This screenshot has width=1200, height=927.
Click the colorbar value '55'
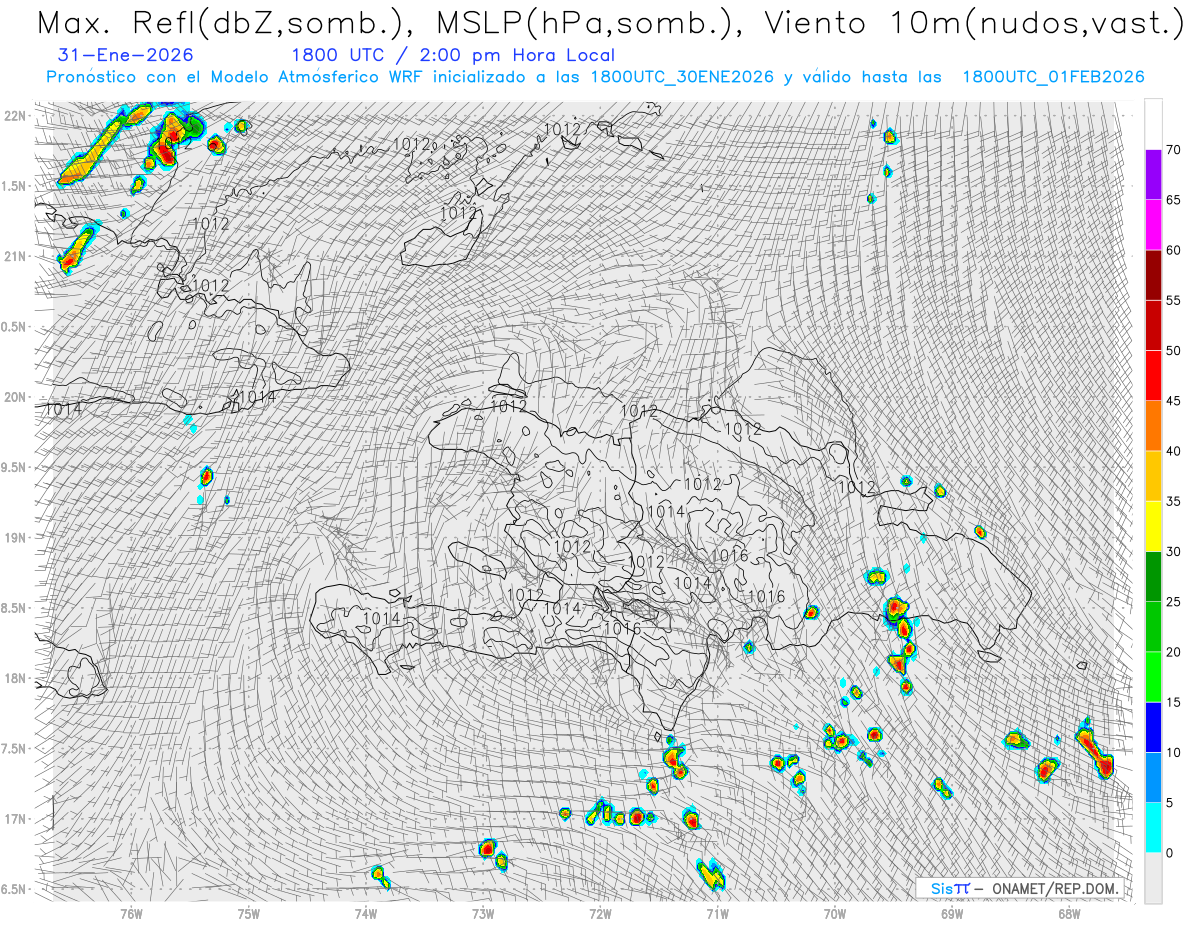pyautogui.click(x=1173, y=300)
